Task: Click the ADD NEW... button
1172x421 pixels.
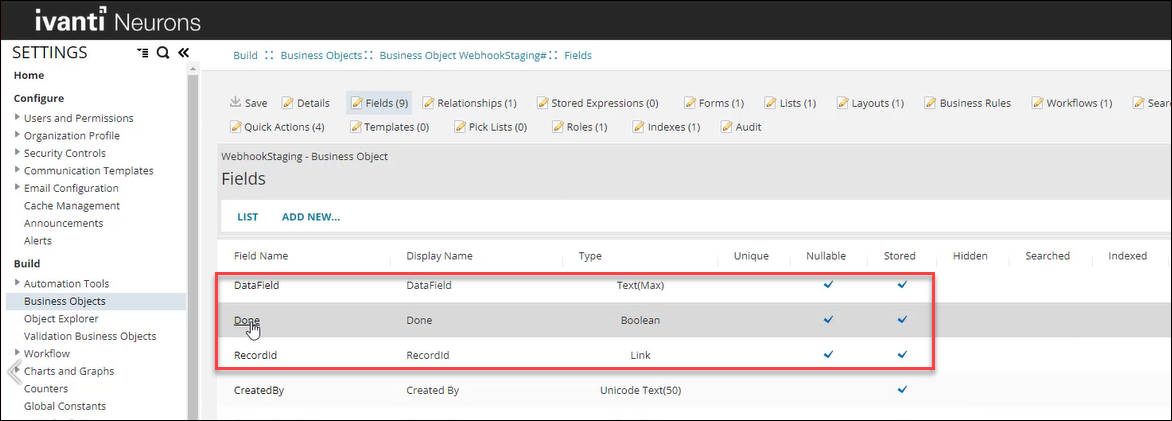Action: click(x=310, y=217)
